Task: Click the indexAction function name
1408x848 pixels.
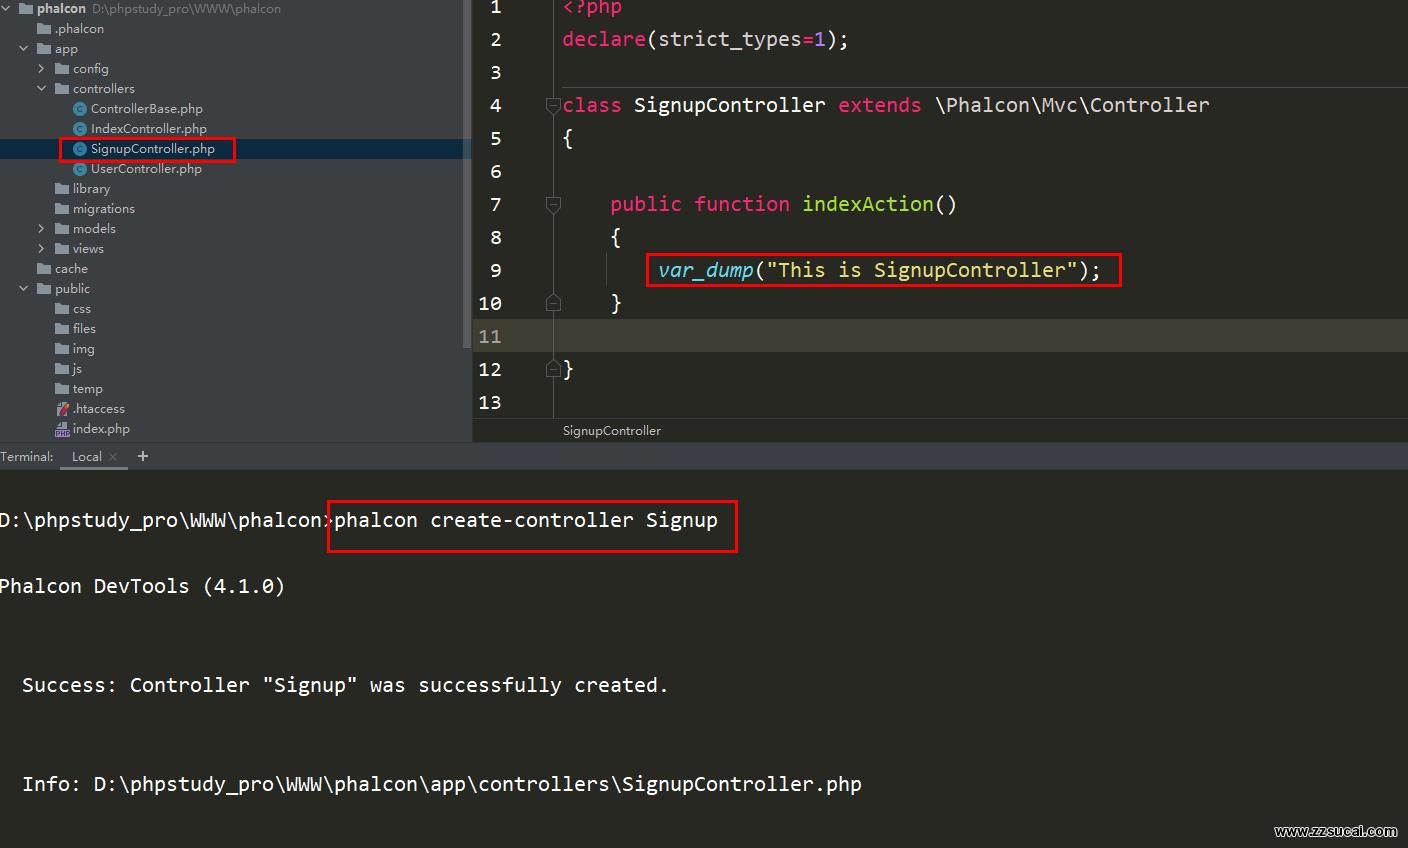Action: (x=868, y=204)
